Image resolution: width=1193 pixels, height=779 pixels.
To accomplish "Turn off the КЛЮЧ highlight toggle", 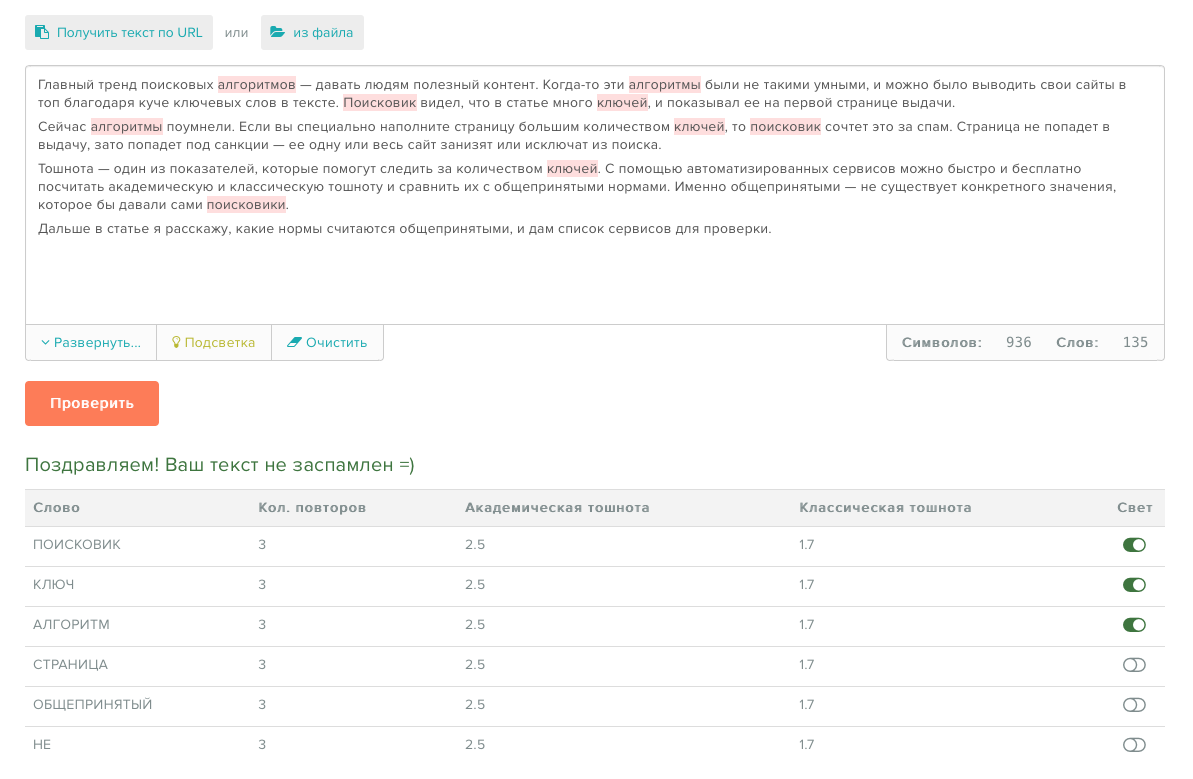I will [1134, 585].
